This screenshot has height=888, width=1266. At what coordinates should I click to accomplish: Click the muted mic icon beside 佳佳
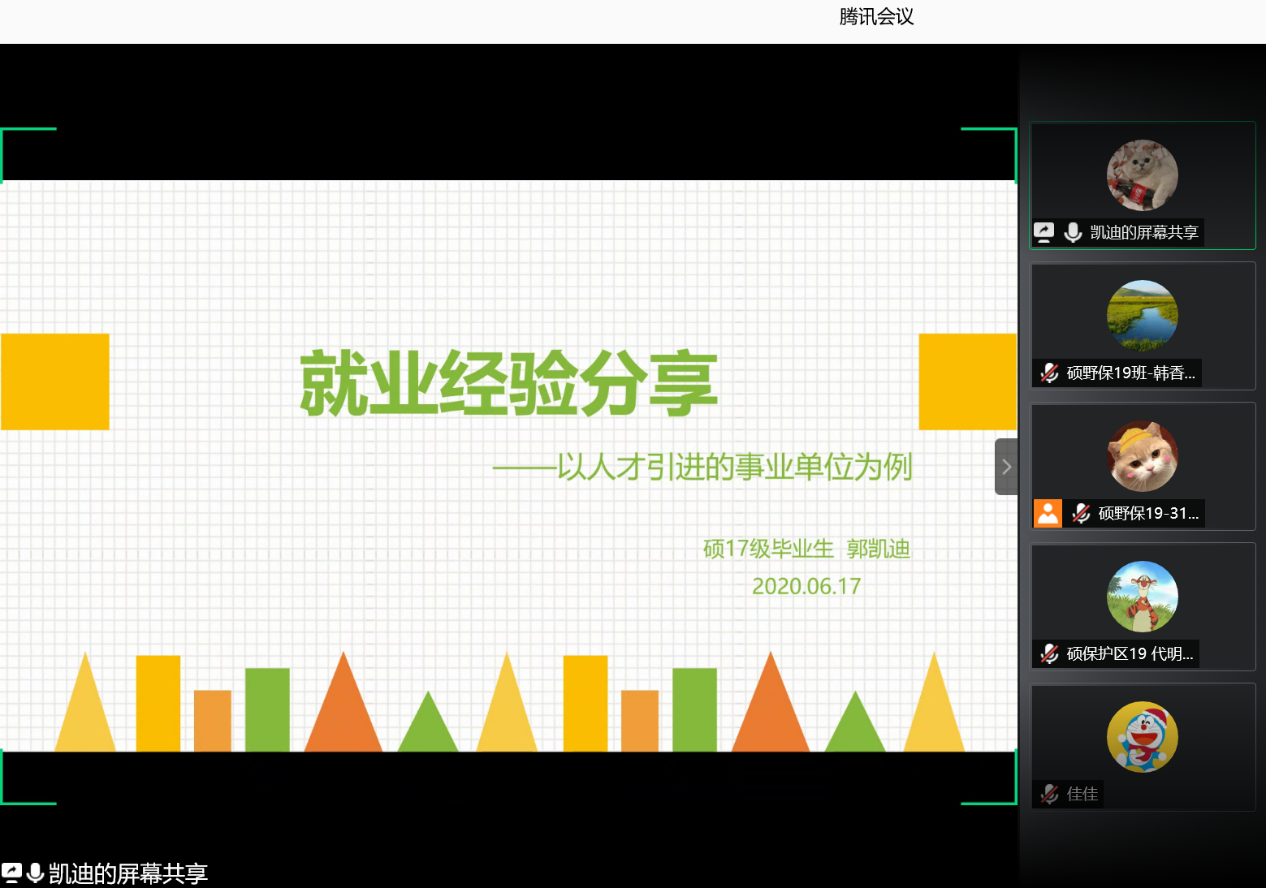tap(1048, 794)
